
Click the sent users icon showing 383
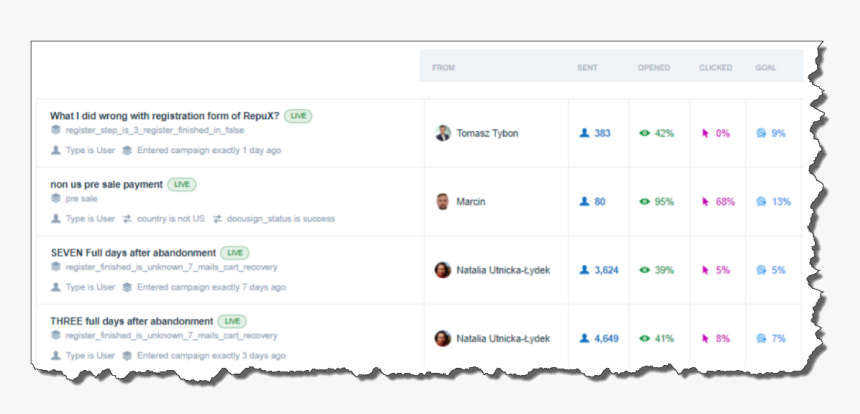585,133
